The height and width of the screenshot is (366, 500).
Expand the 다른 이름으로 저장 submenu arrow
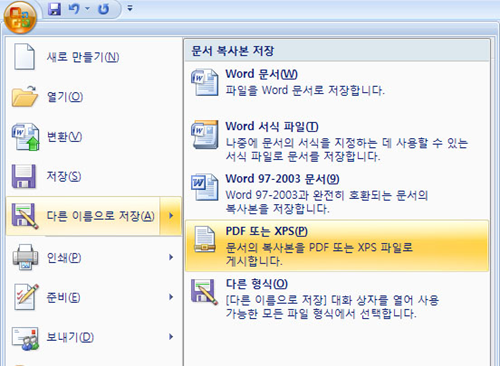point(171,216)
